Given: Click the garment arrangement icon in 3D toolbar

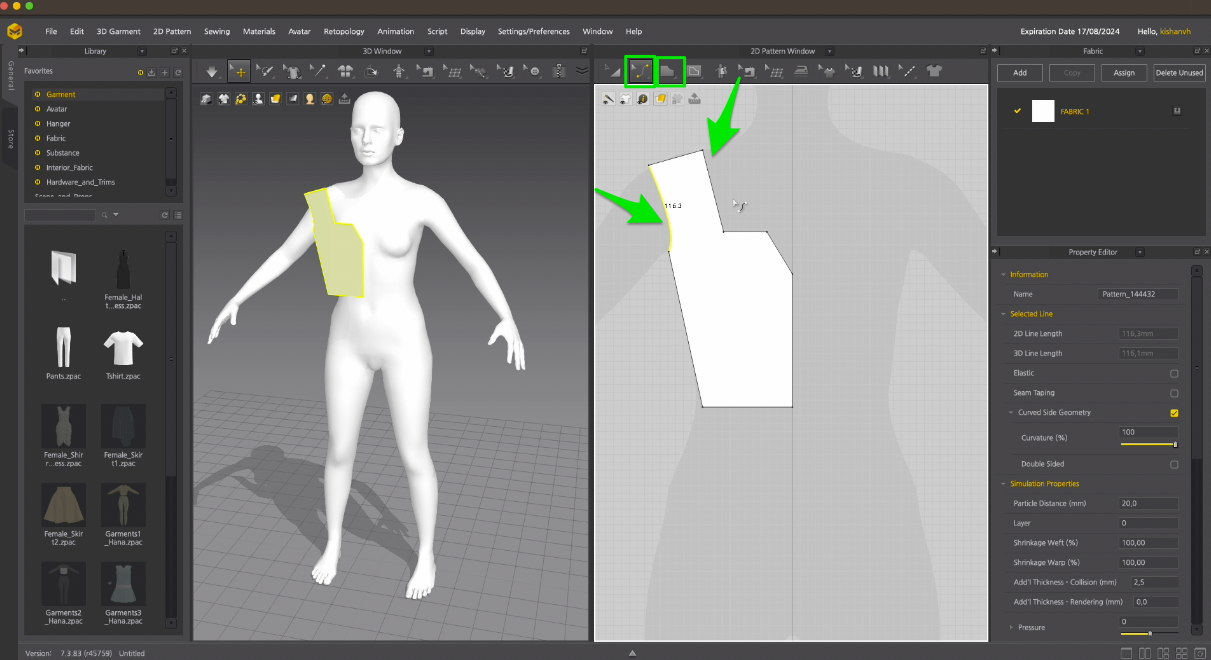Looking at the screenshot, I should coord(346,71).
